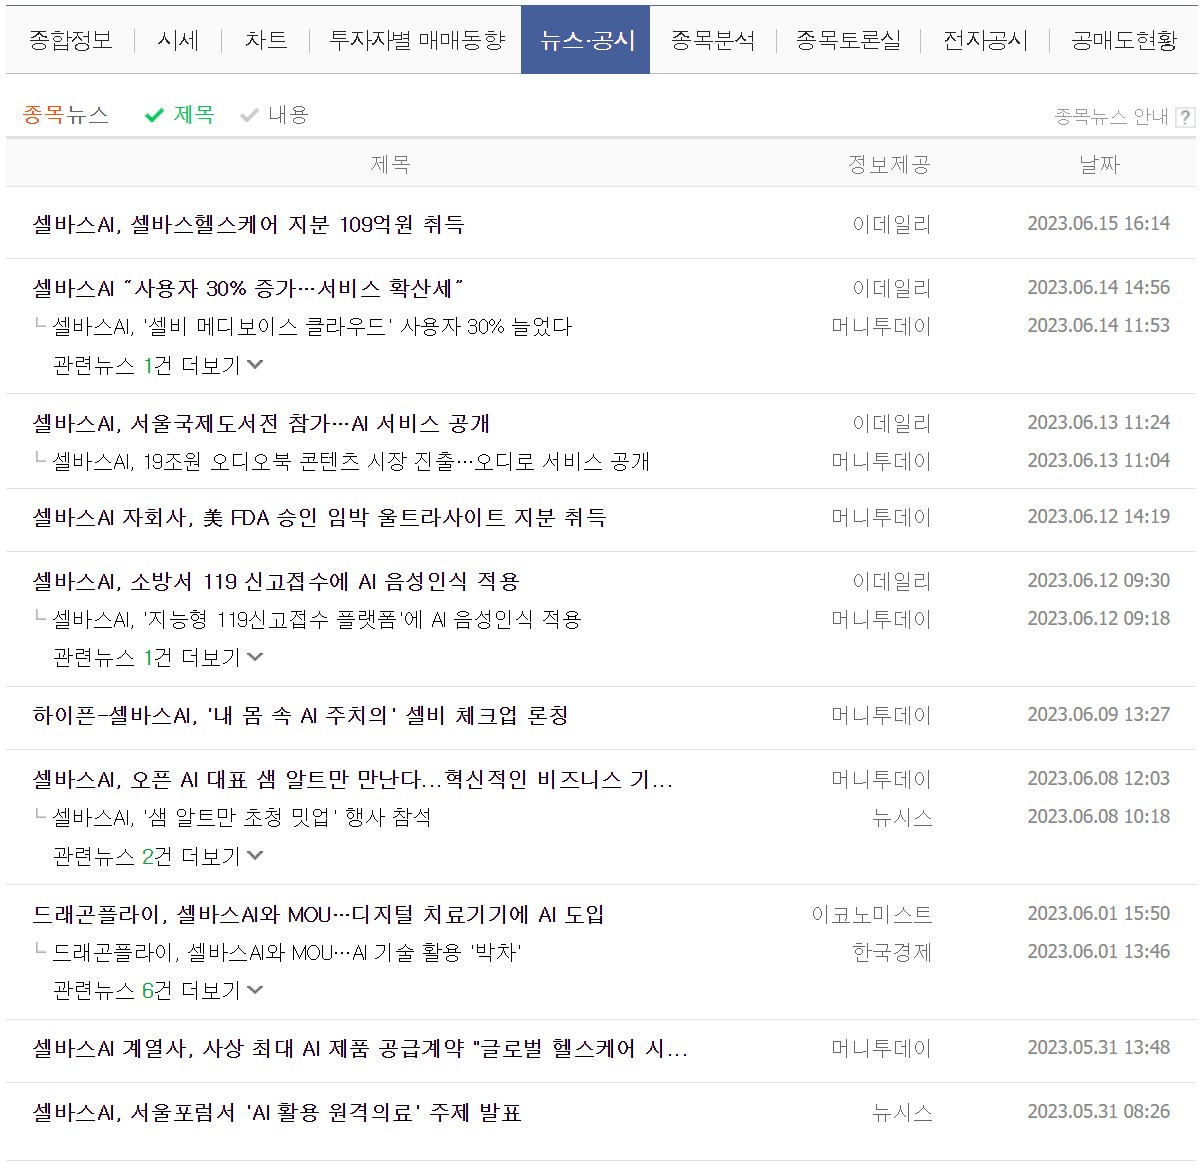Screen dimensions: 1200x1169
Task: Click the date 2023.05.31 08:26
Action: click(1098, 1112)
